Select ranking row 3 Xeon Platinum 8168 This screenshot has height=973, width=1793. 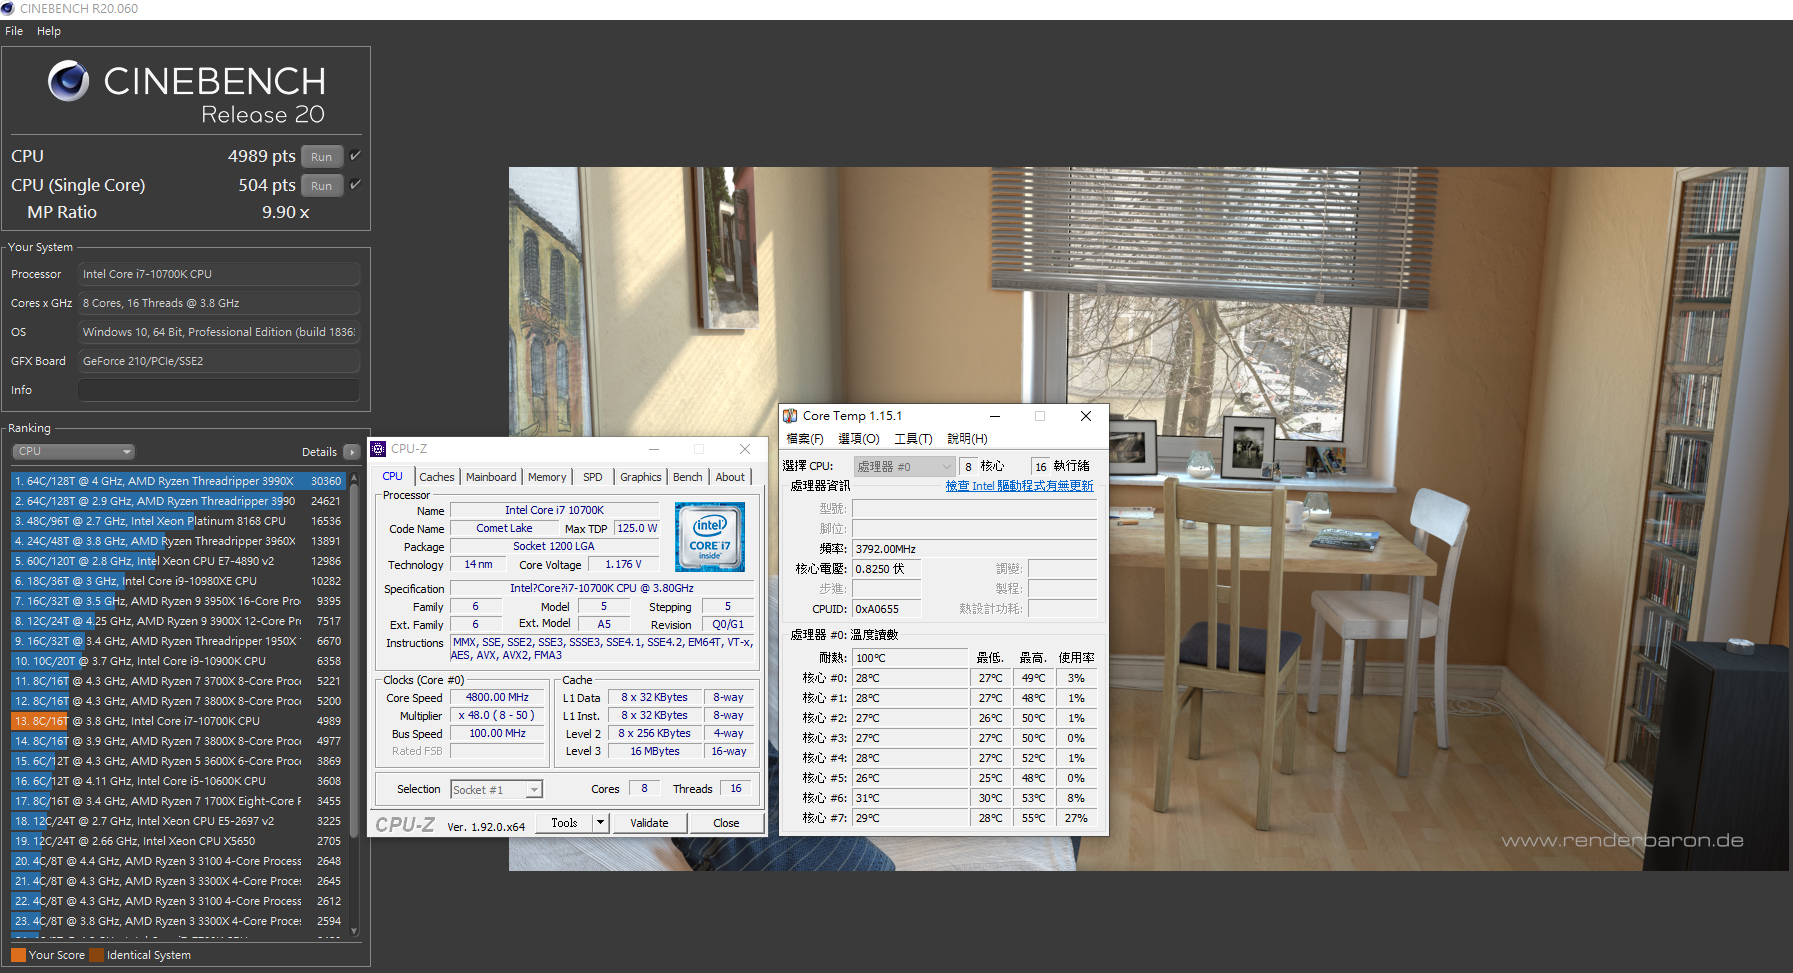point(178,521)
